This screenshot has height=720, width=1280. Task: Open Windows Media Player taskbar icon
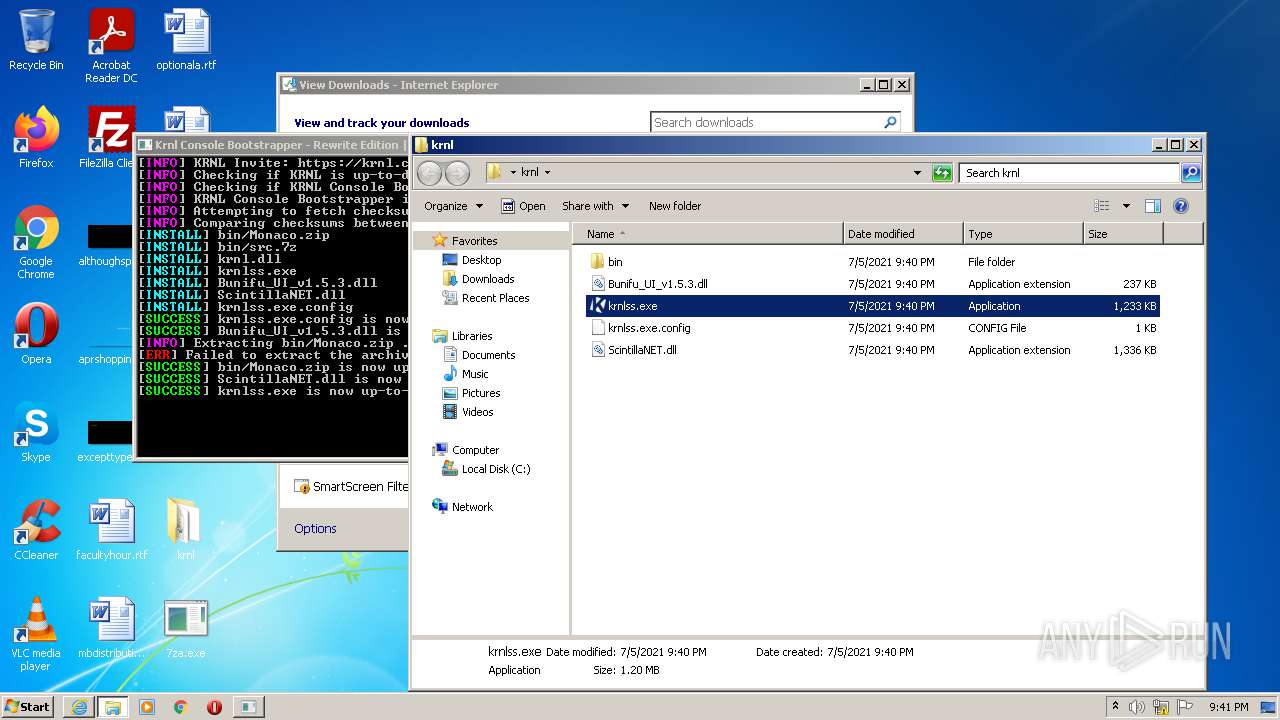[147, 707]
